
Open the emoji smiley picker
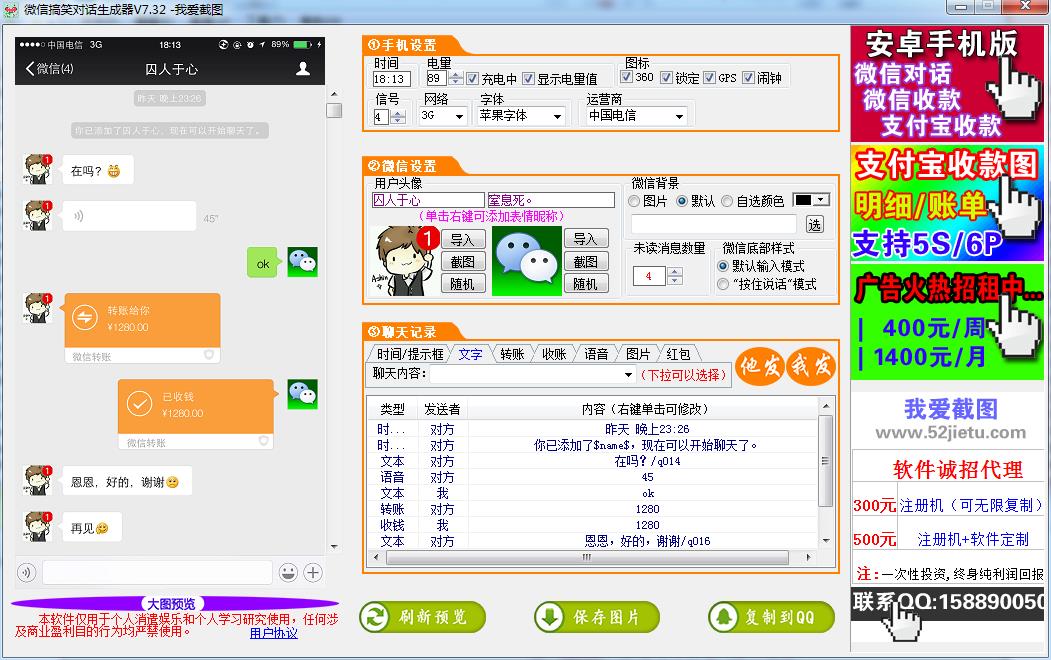(x=288, y=572)
